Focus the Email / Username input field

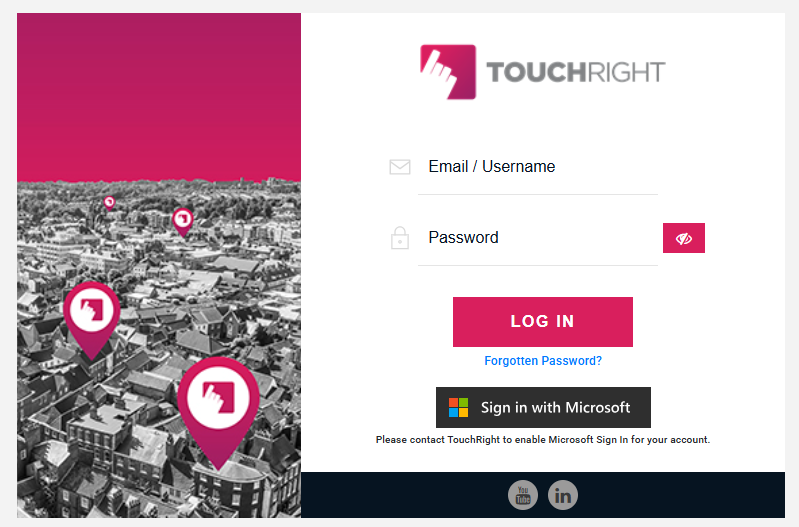pos(538,167)
